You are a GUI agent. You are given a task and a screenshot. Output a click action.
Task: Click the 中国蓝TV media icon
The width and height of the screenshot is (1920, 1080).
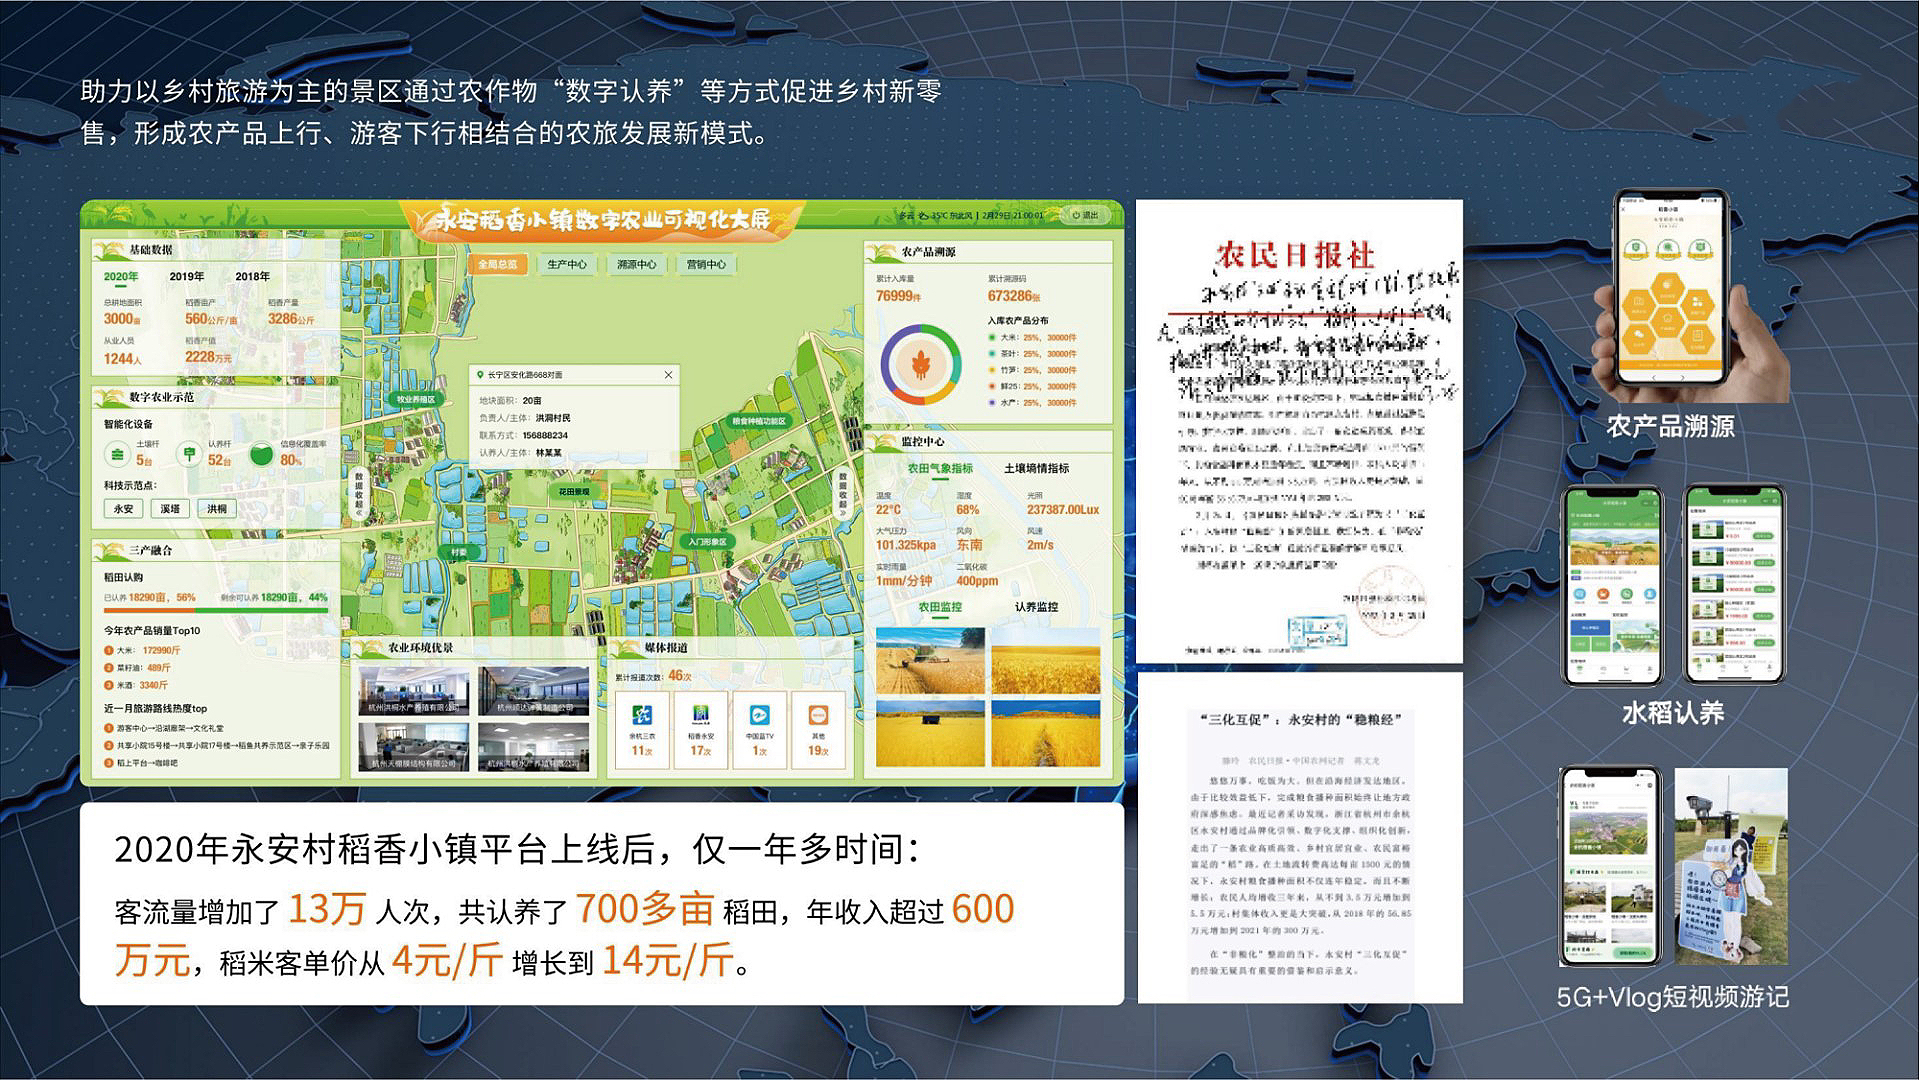coord(760,715)
